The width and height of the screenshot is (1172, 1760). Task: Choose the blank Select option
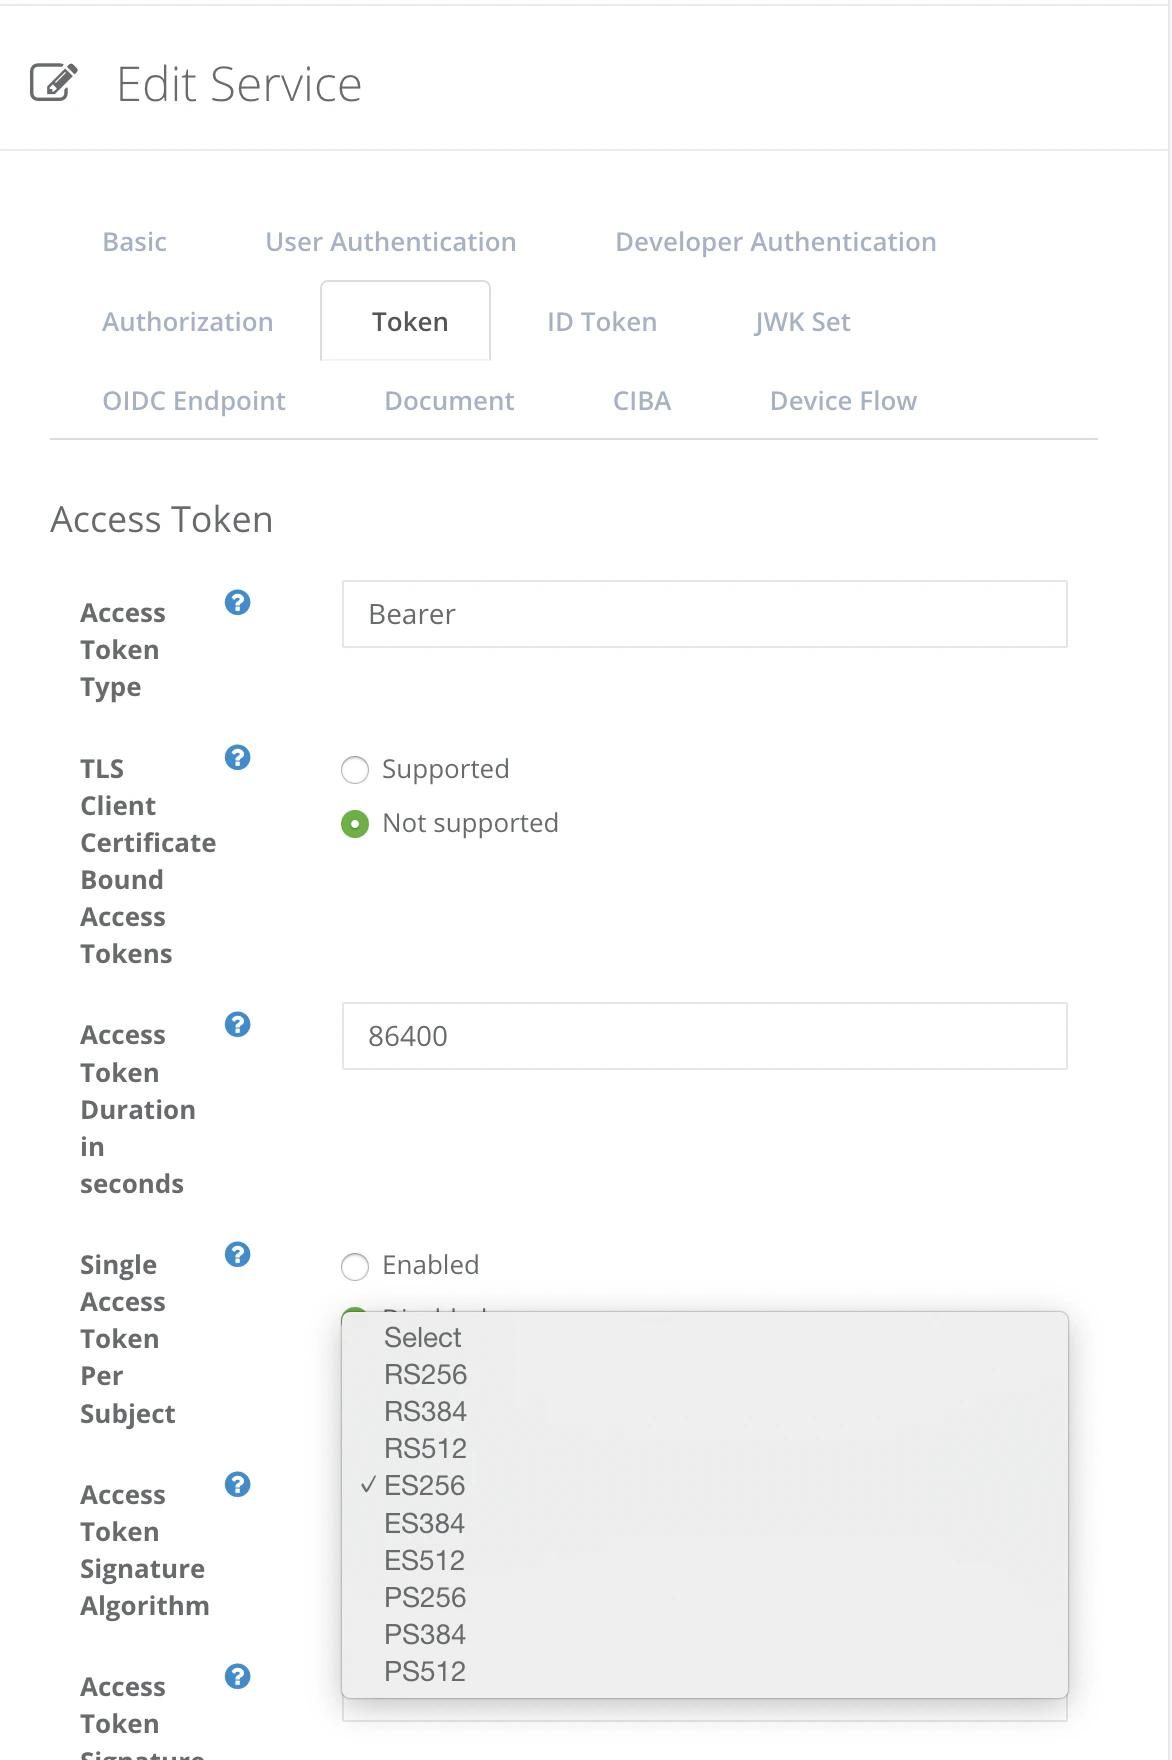423,1338
